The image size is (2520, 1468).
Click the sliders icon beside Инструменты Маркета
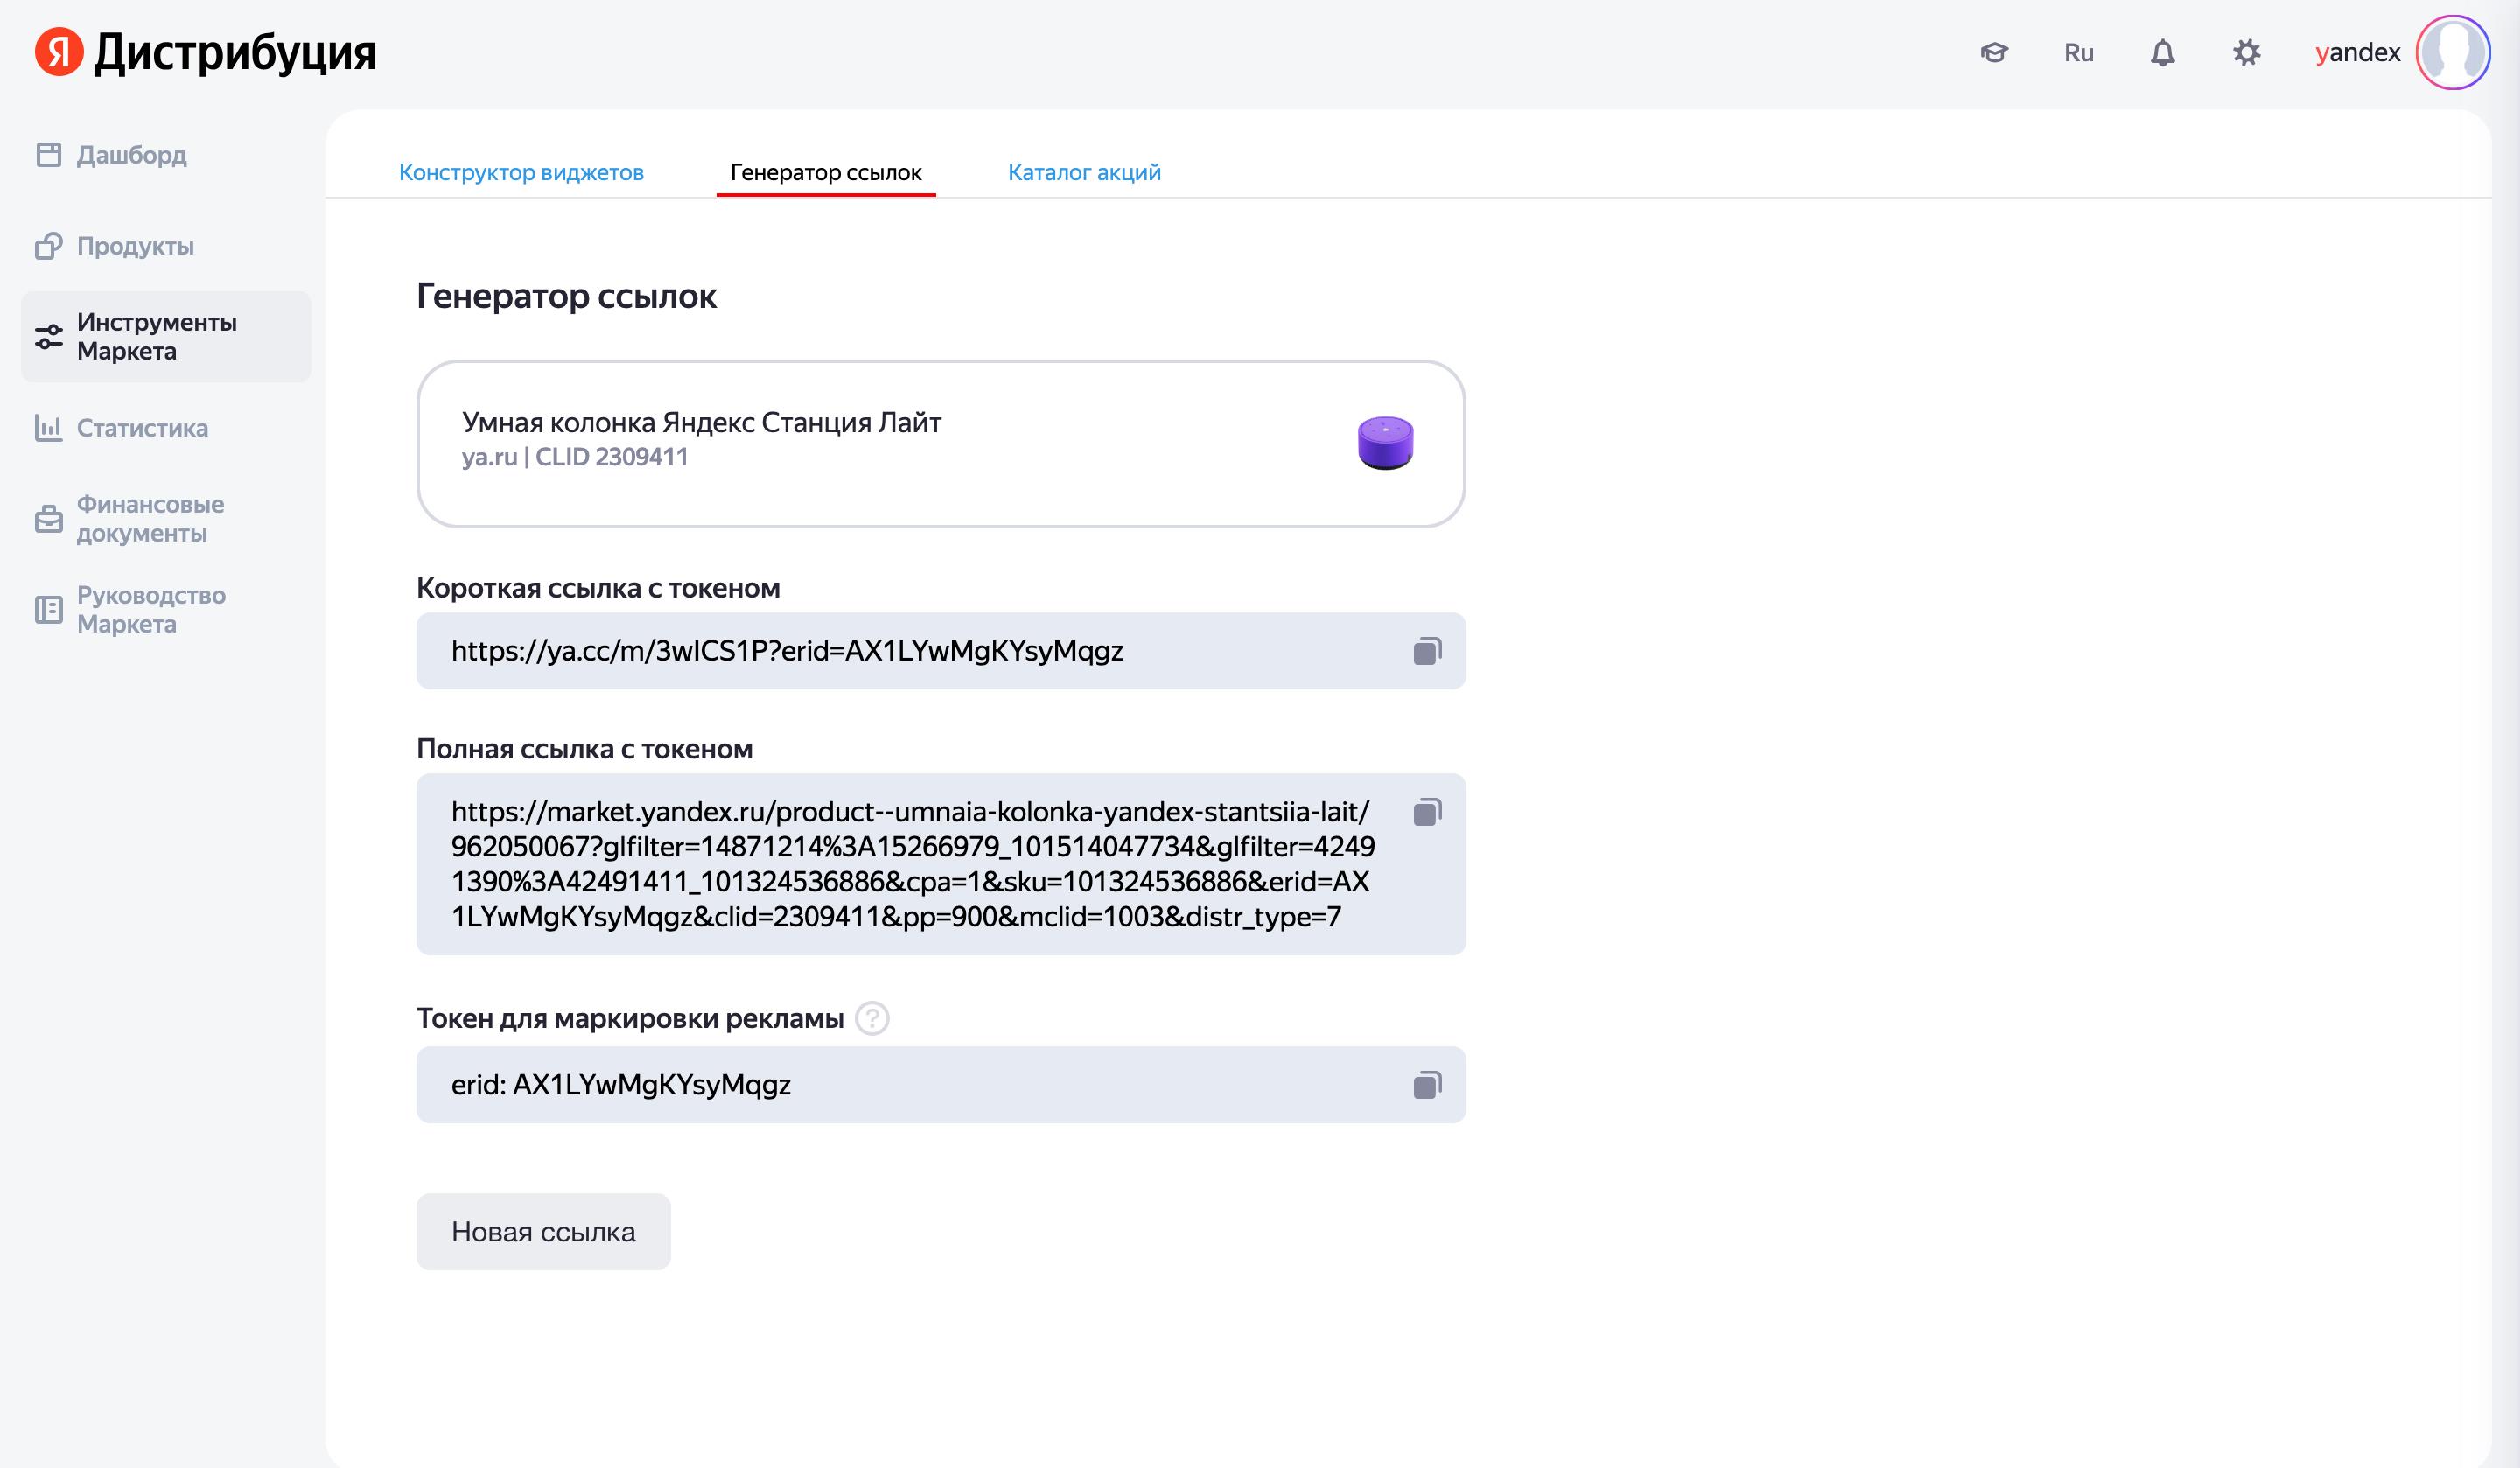tap(48, 337)
